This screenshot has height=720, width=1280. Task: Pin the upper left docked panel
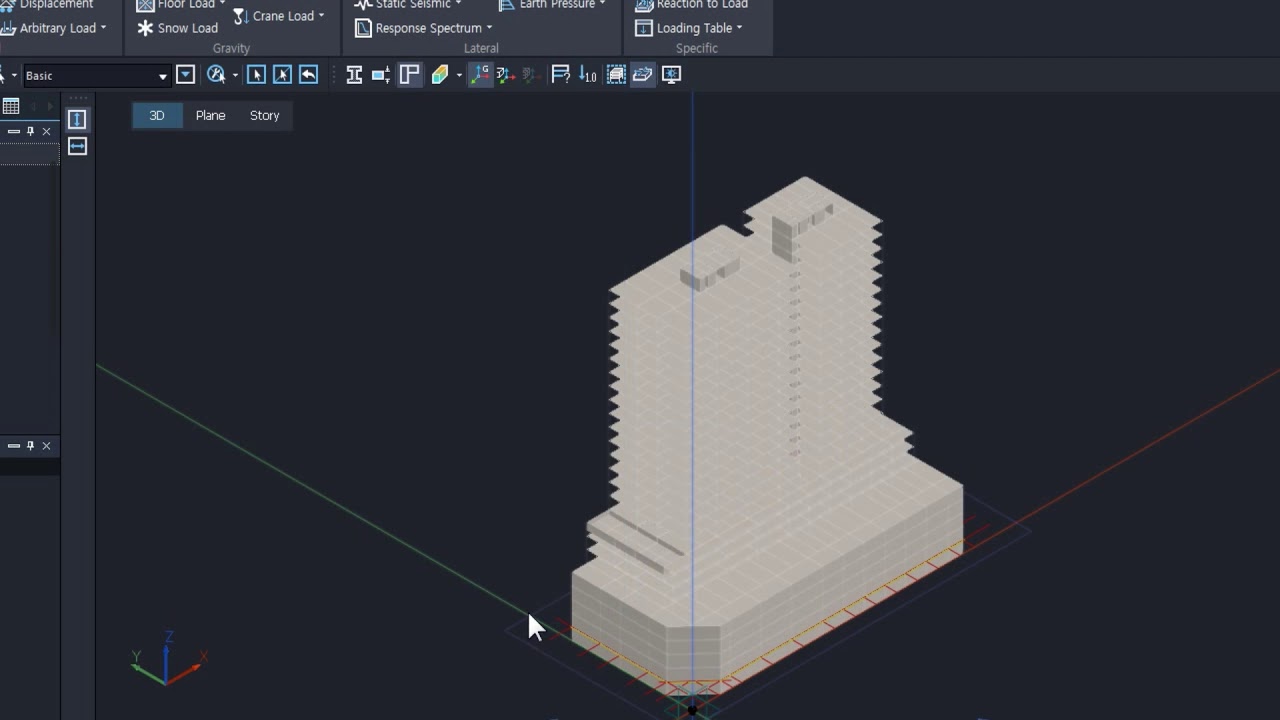click(31, 131)
